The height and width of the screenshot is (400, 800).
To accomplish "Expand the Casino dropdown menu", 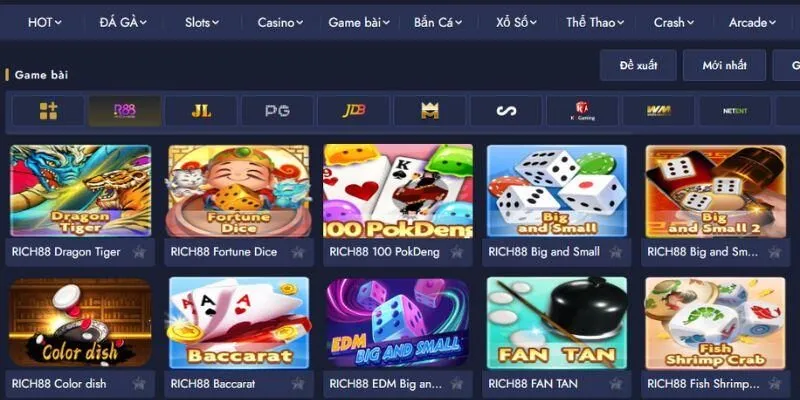I will (x=280, y=22).
